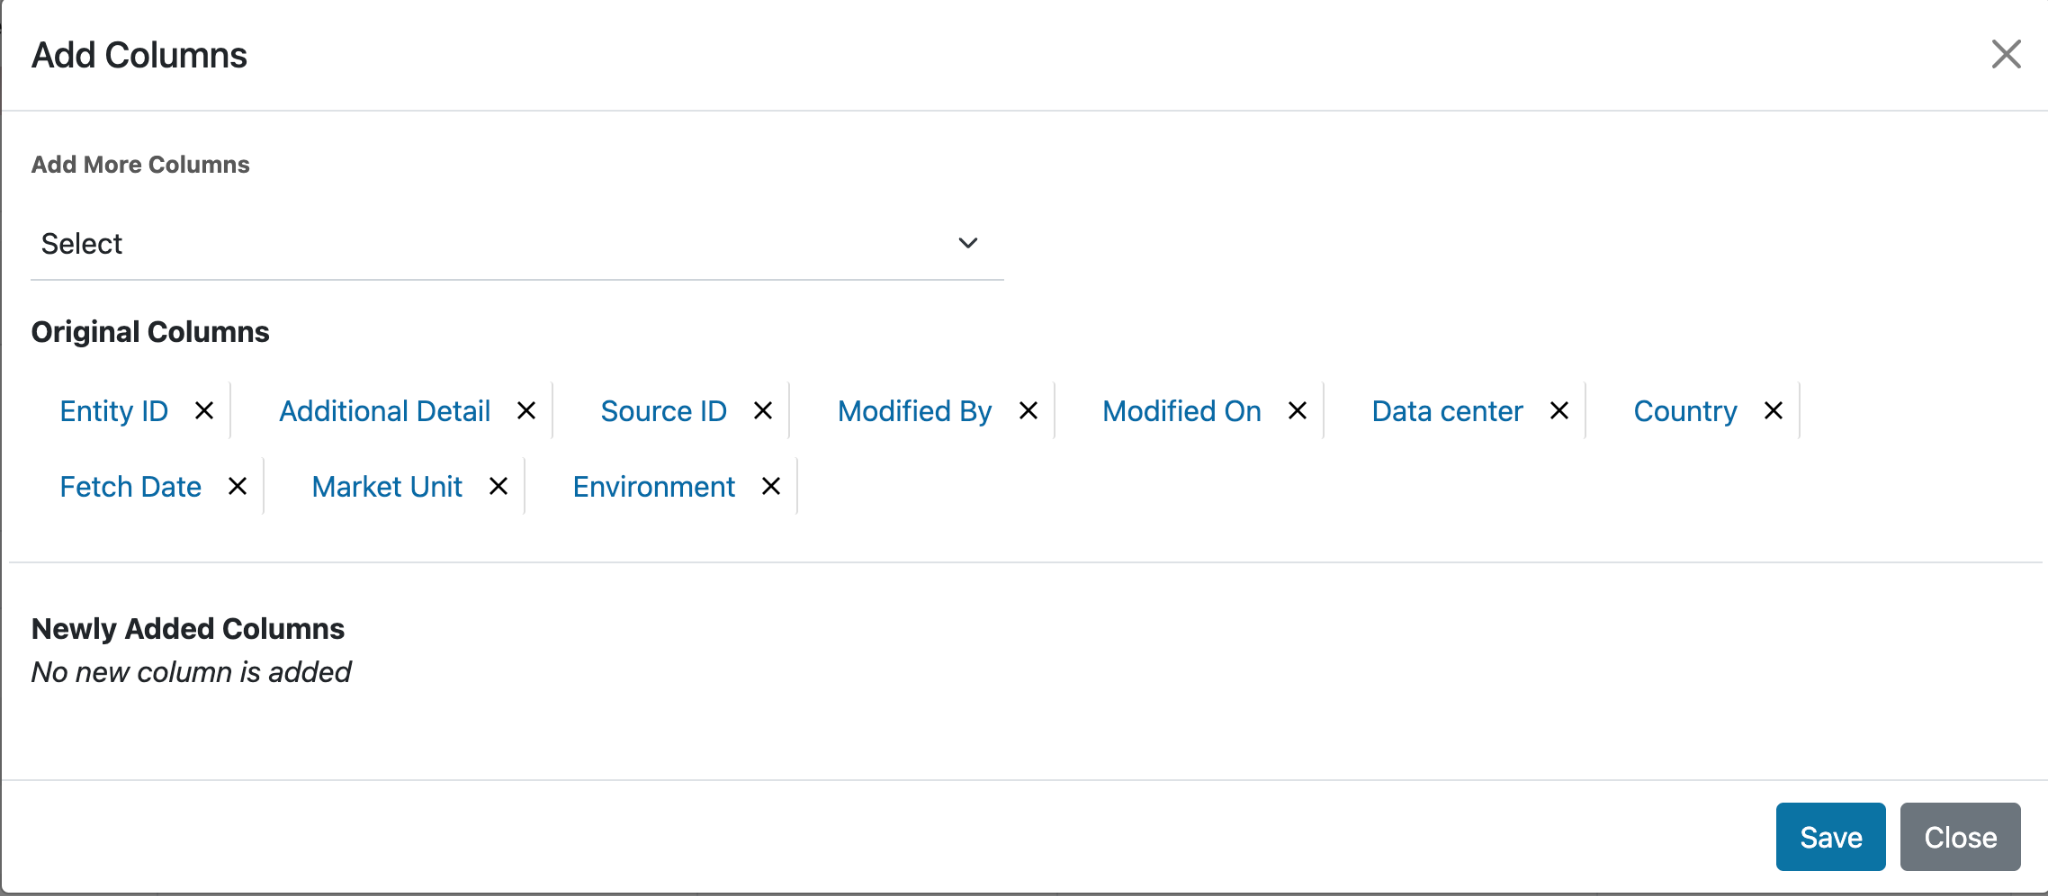
Task: Select the Environment column label
Action: 654,487
